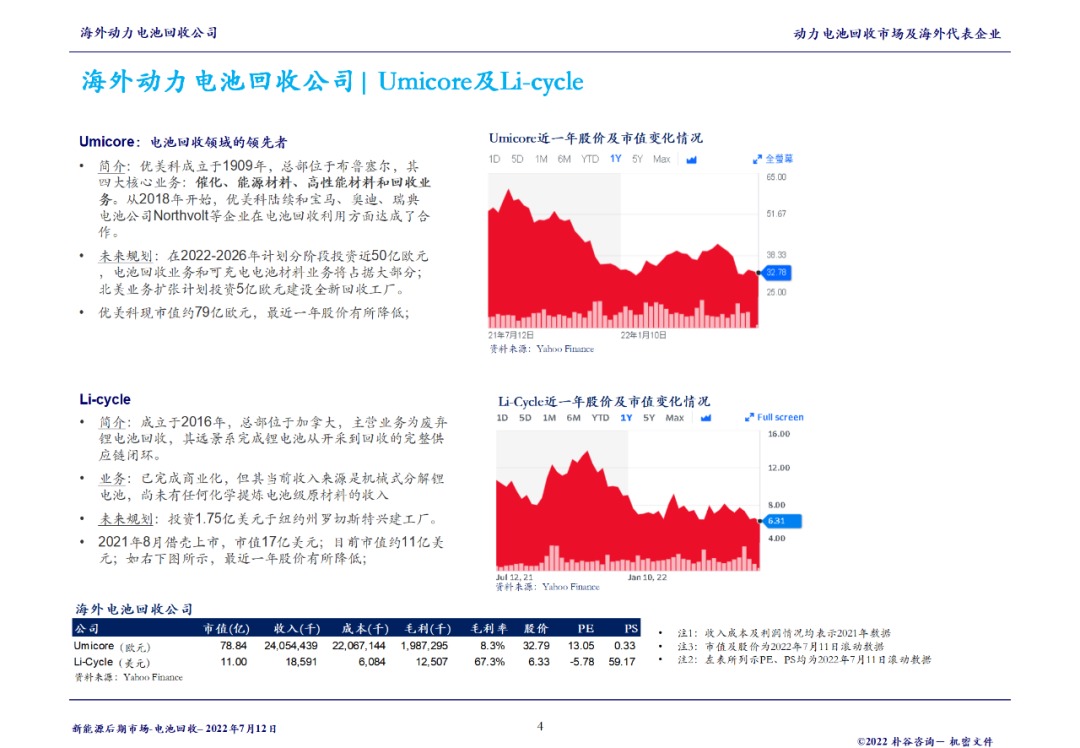Click '海外电池回收公司' table title
The width and height of the screenshot is (1080, 748).
(134, 609)
